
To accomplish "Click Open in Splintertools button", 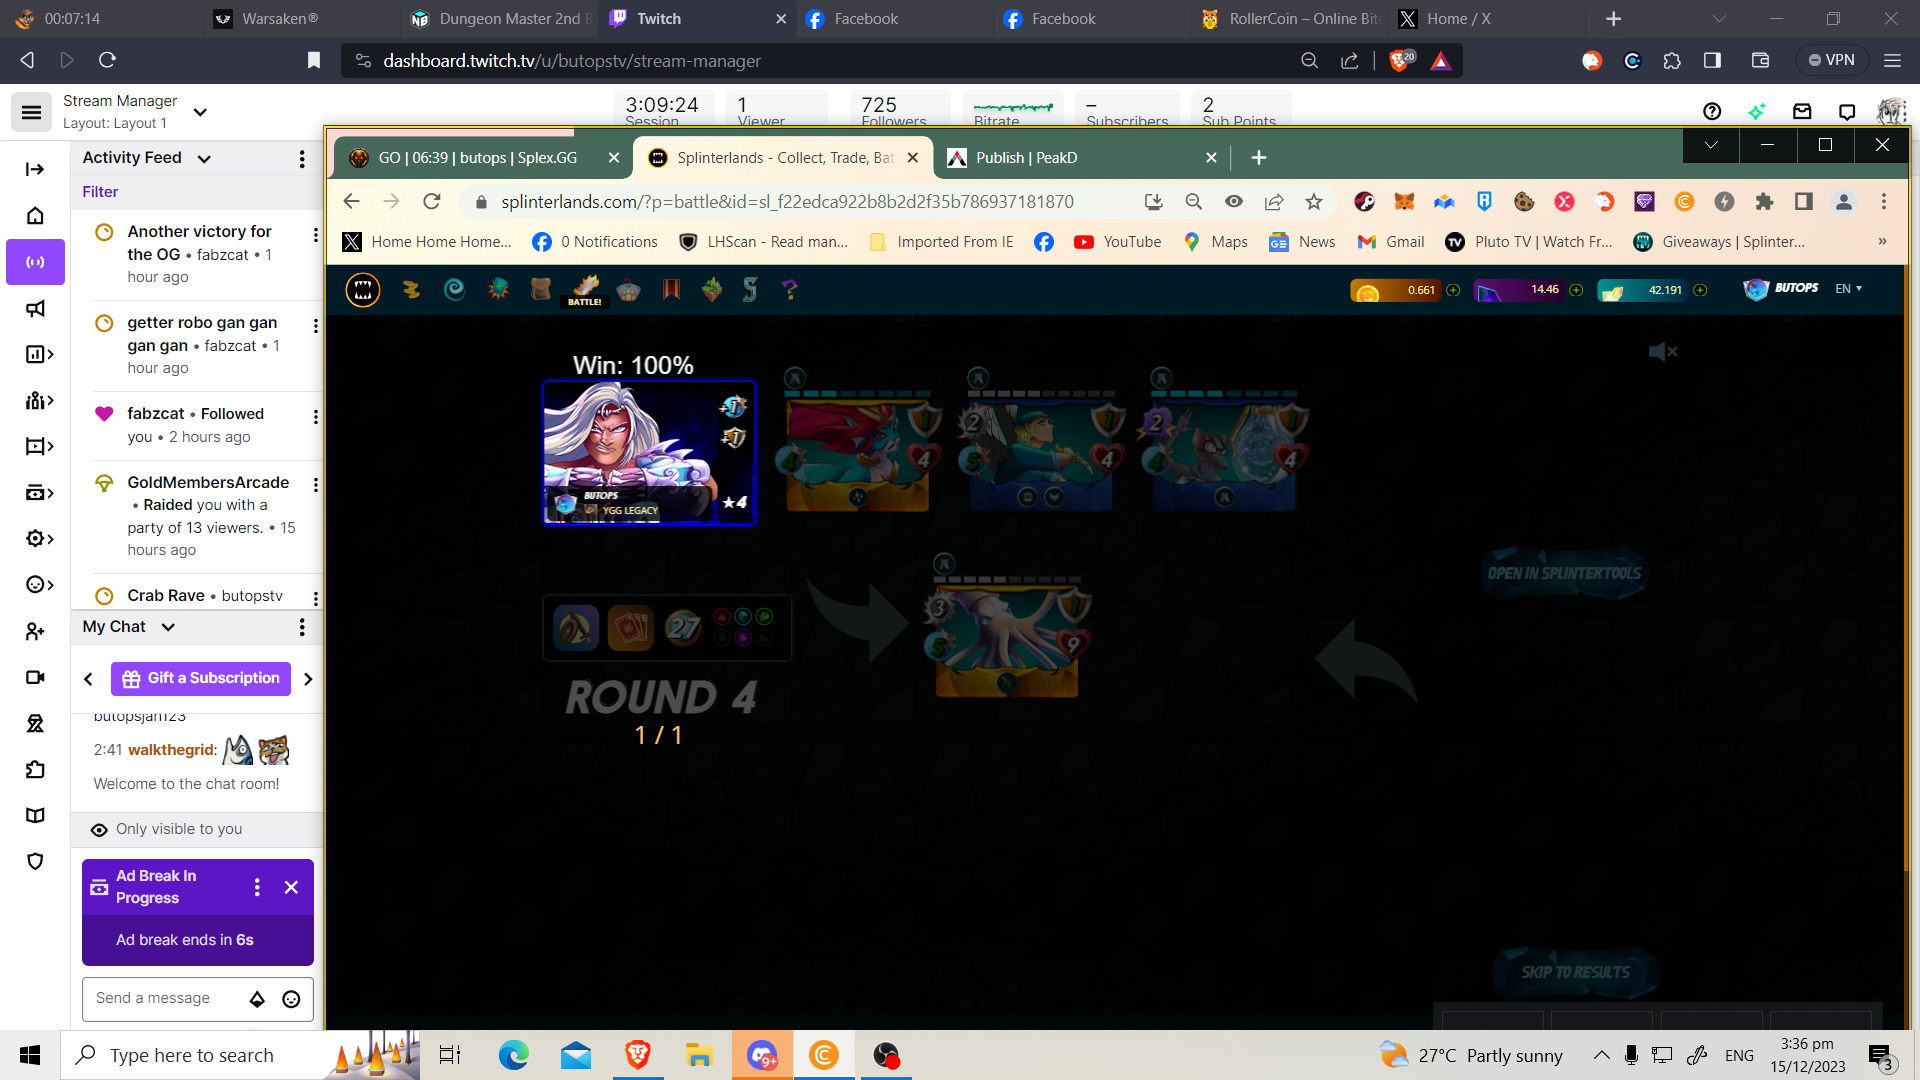I will click(x=1565, y=573).
